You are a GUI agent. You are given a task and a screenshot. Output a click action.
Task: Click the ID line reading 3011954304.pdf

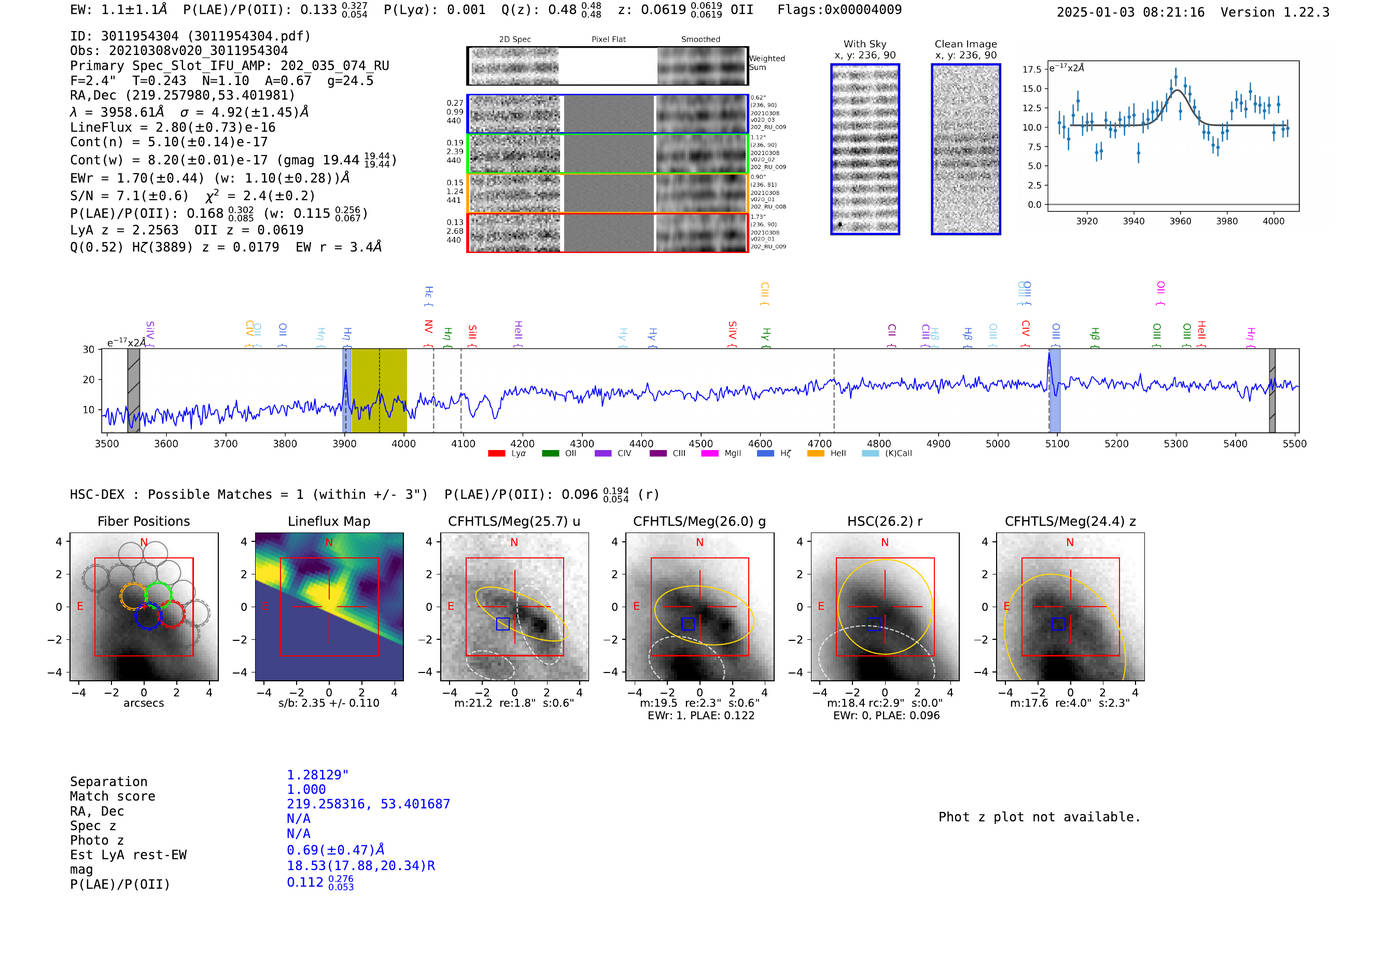point(190,36)
